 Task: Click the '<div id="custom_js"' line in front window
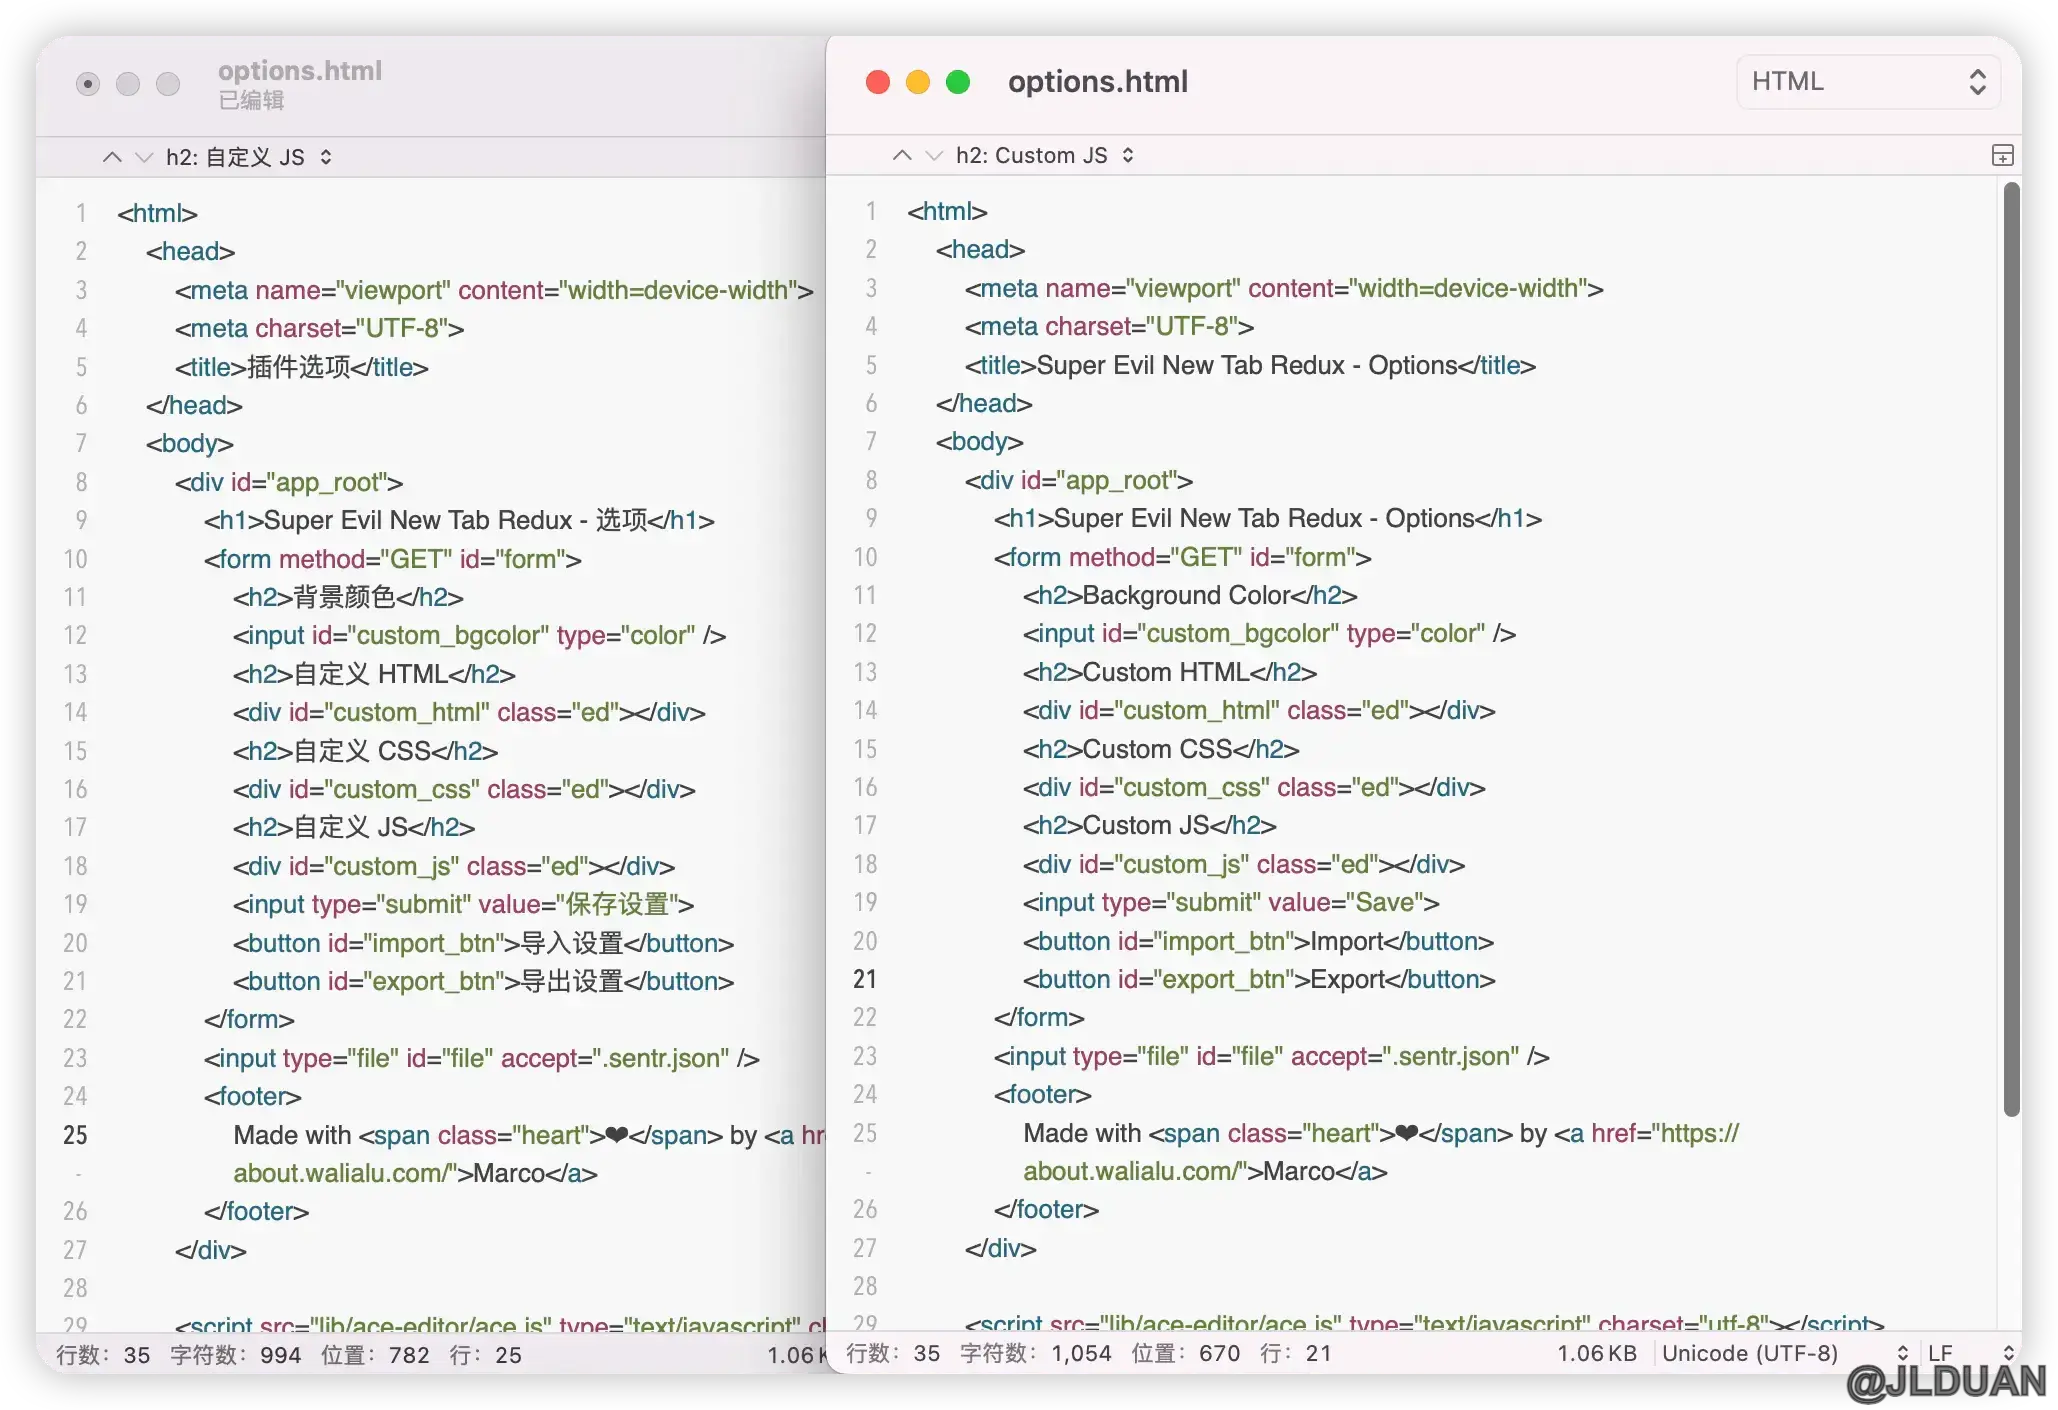point(1243,864)
